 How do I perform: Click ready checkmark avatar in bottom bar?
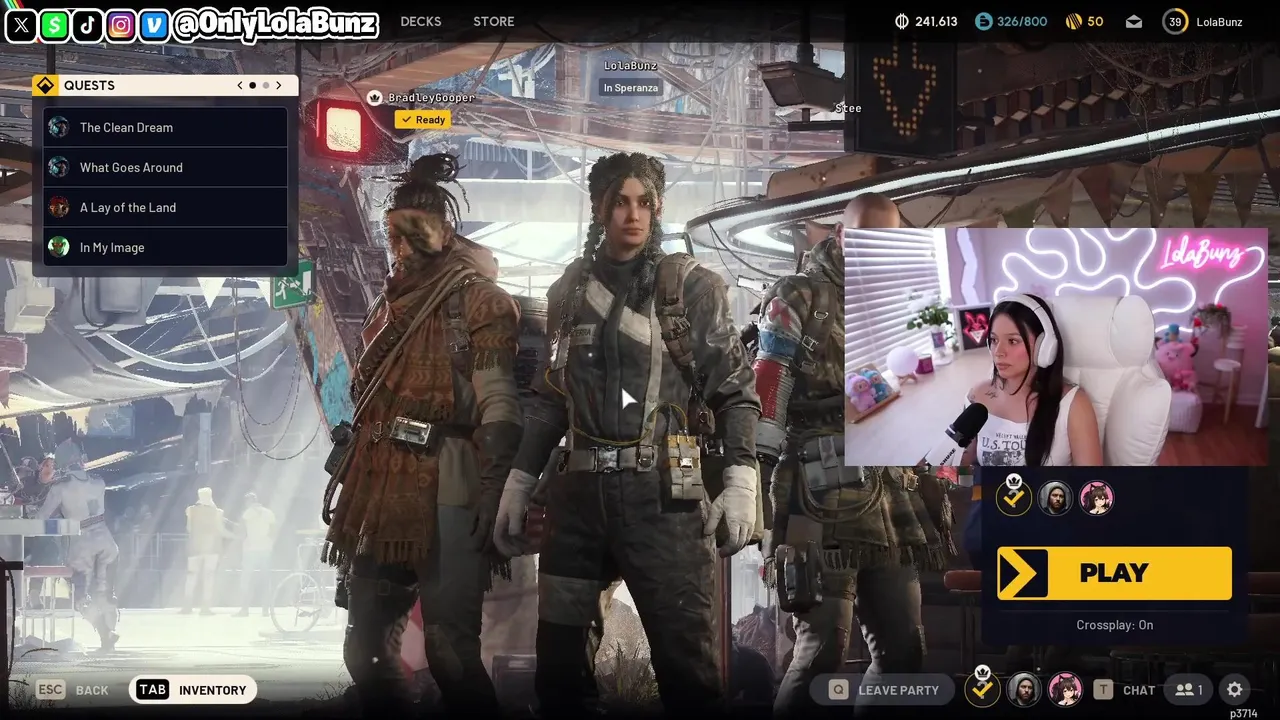[982, 688]
